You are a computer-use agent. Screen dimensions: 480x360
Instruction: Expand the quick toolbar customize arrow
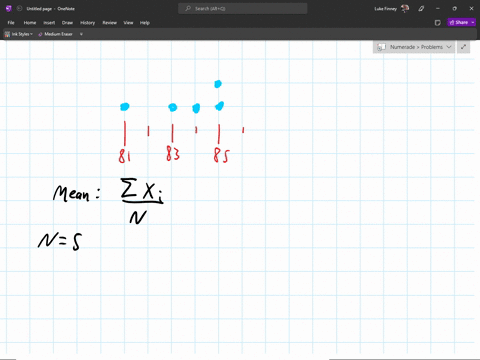click(x=81, y=34)
